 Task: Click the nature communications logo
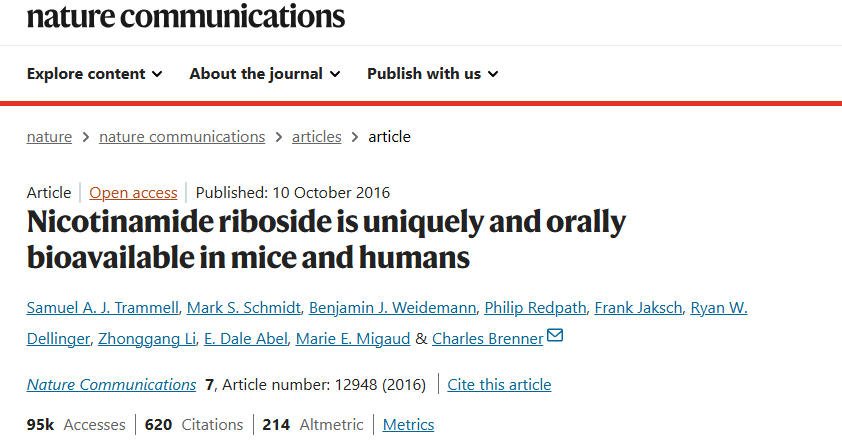tap(186, 15)
